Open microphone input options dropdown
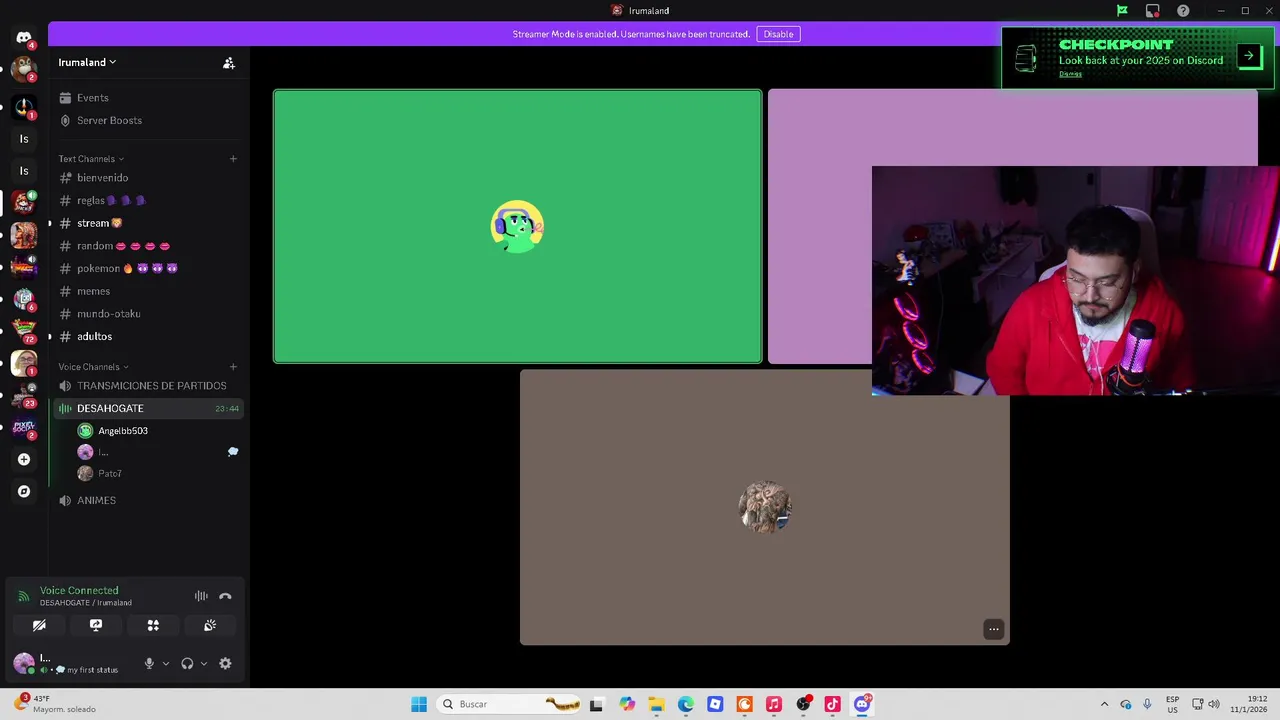This screenshot has width=1280, height=720. 166,664
